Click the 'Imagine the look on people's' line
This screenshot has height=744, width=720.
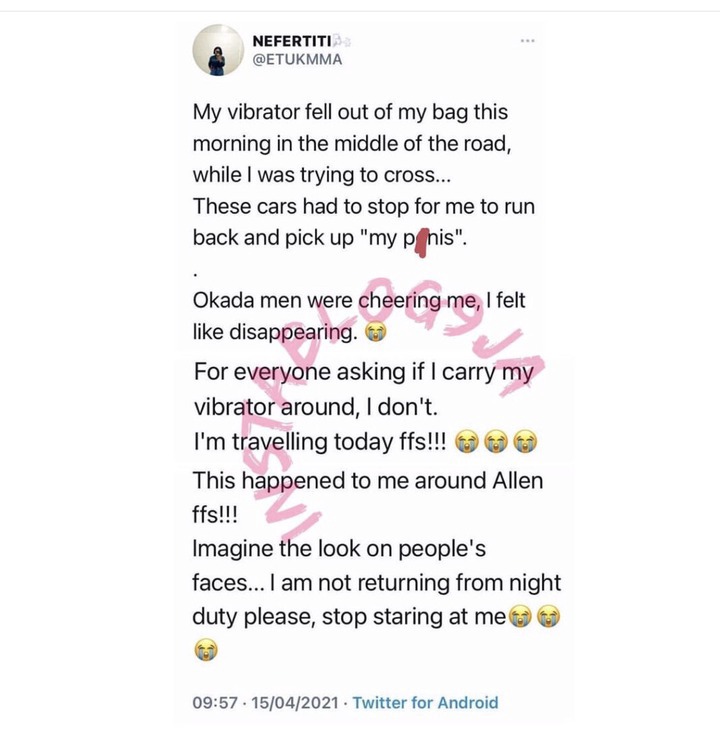pos(339,549)
